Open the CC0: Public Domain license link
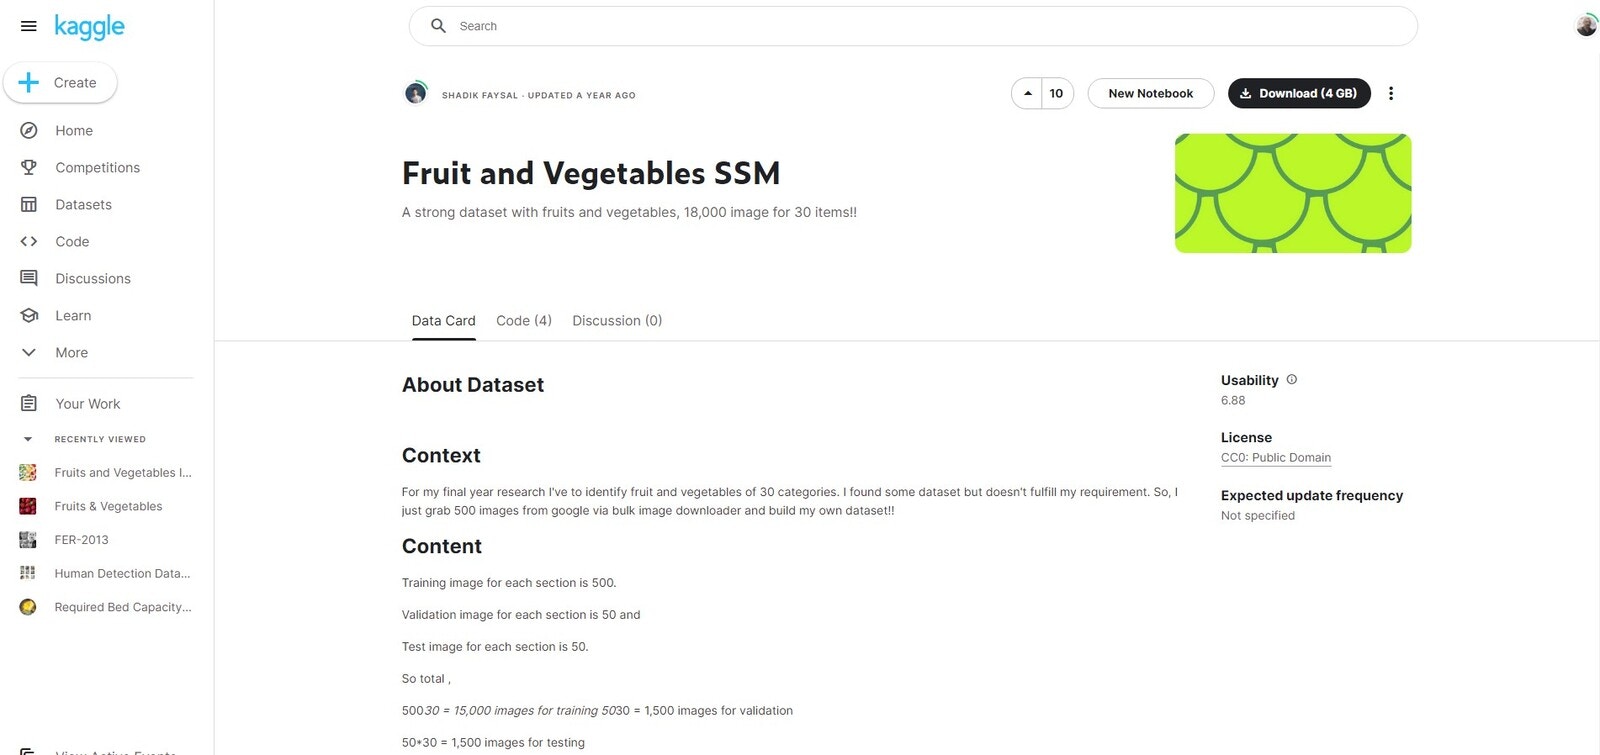Image resolution: width=1600 pixels, height=755 pixels. 1276,457
